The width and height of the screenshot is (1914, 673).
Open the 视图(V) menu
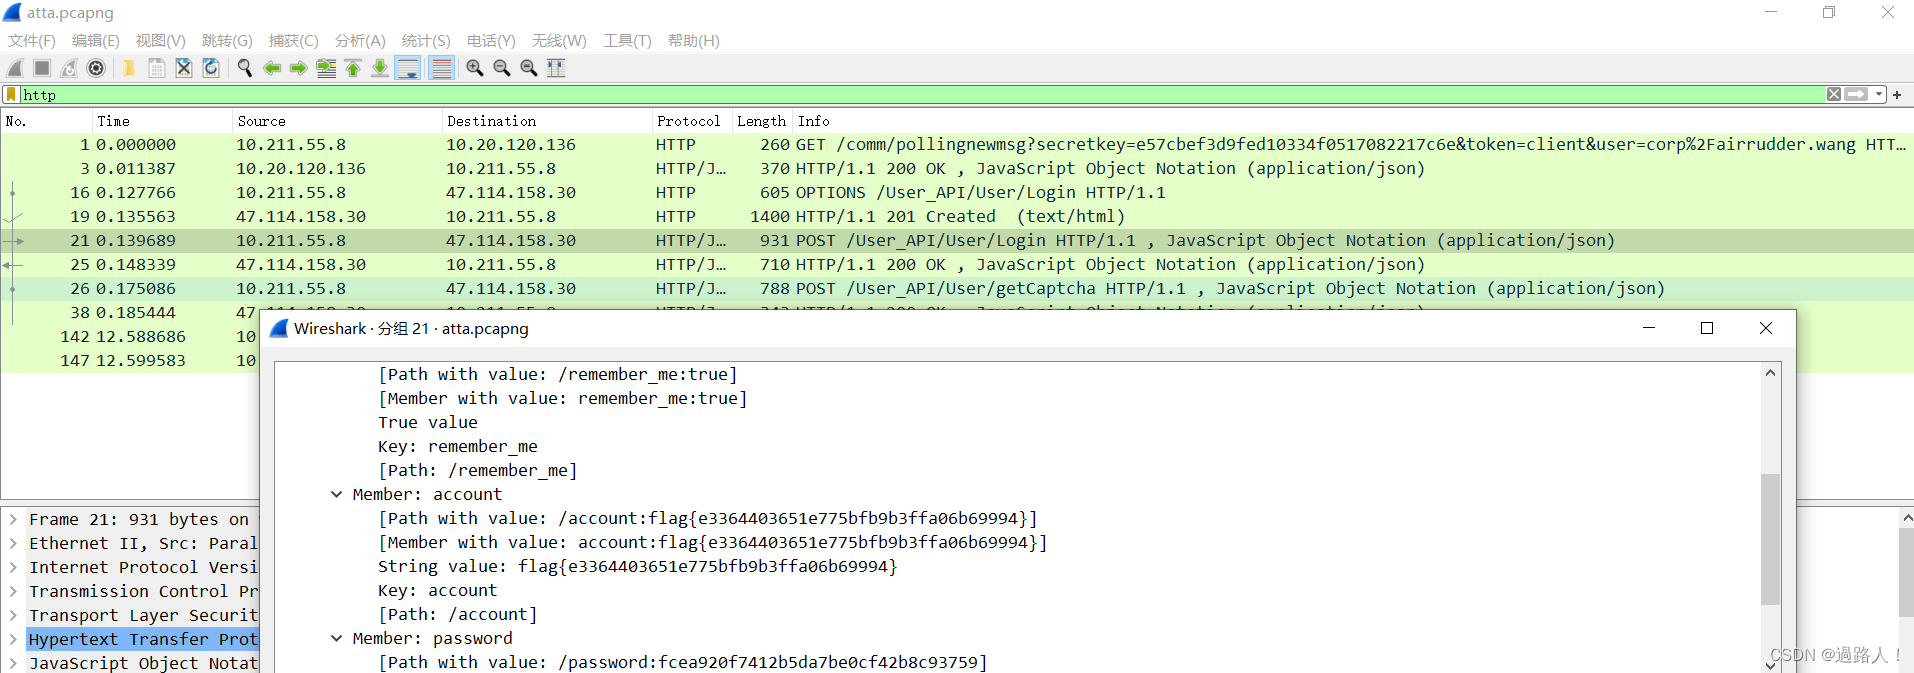[160, 41]
